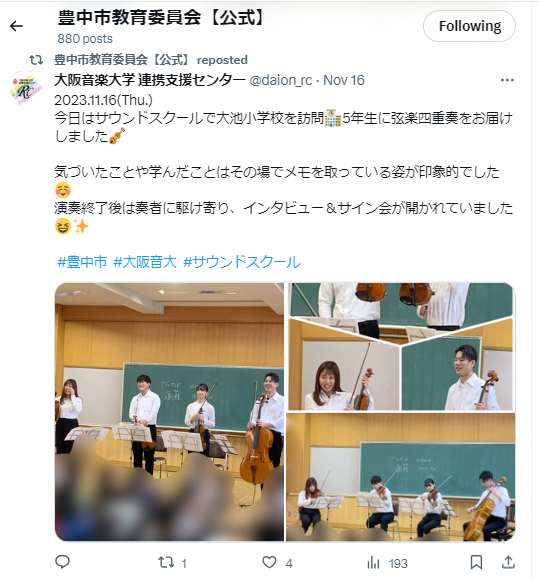The image size is (539, 579).
Task: Open reply via speech bubble icon
Action: click(62, 562)
